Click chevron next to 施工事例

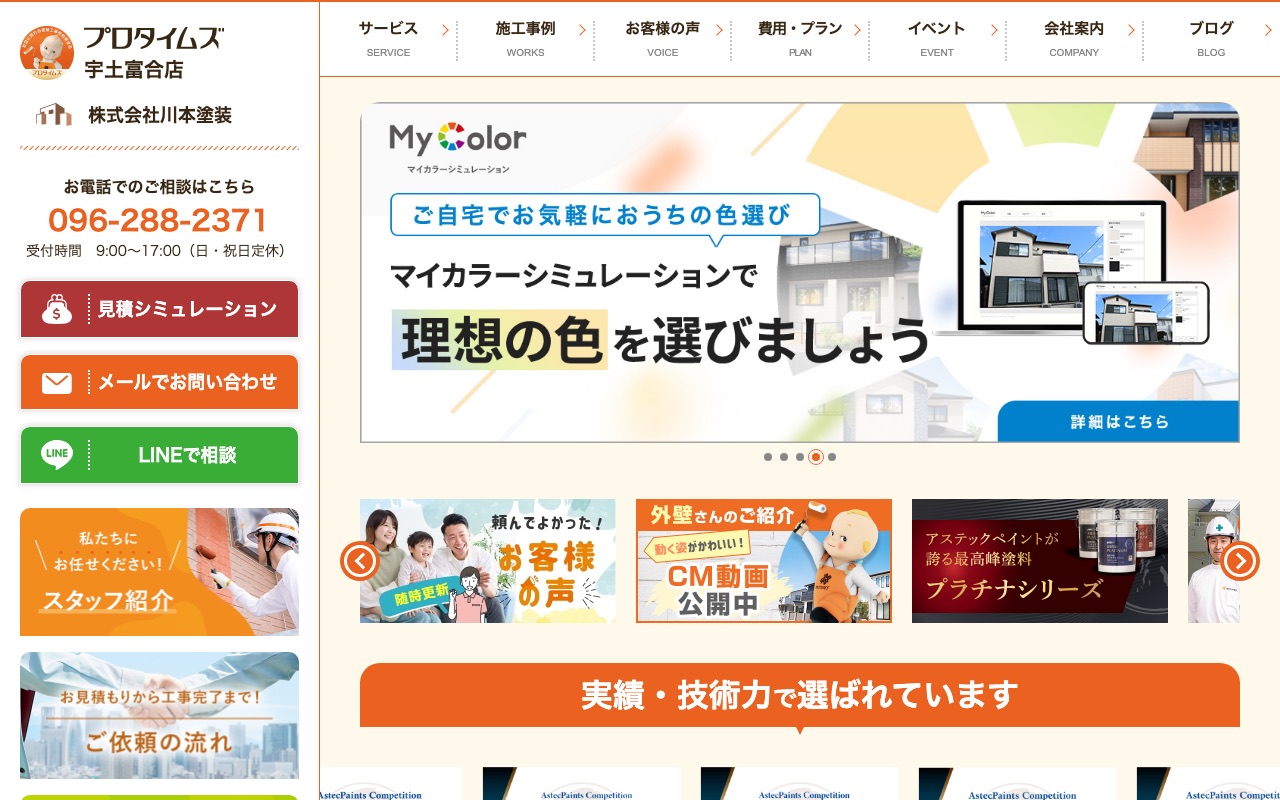582,30
